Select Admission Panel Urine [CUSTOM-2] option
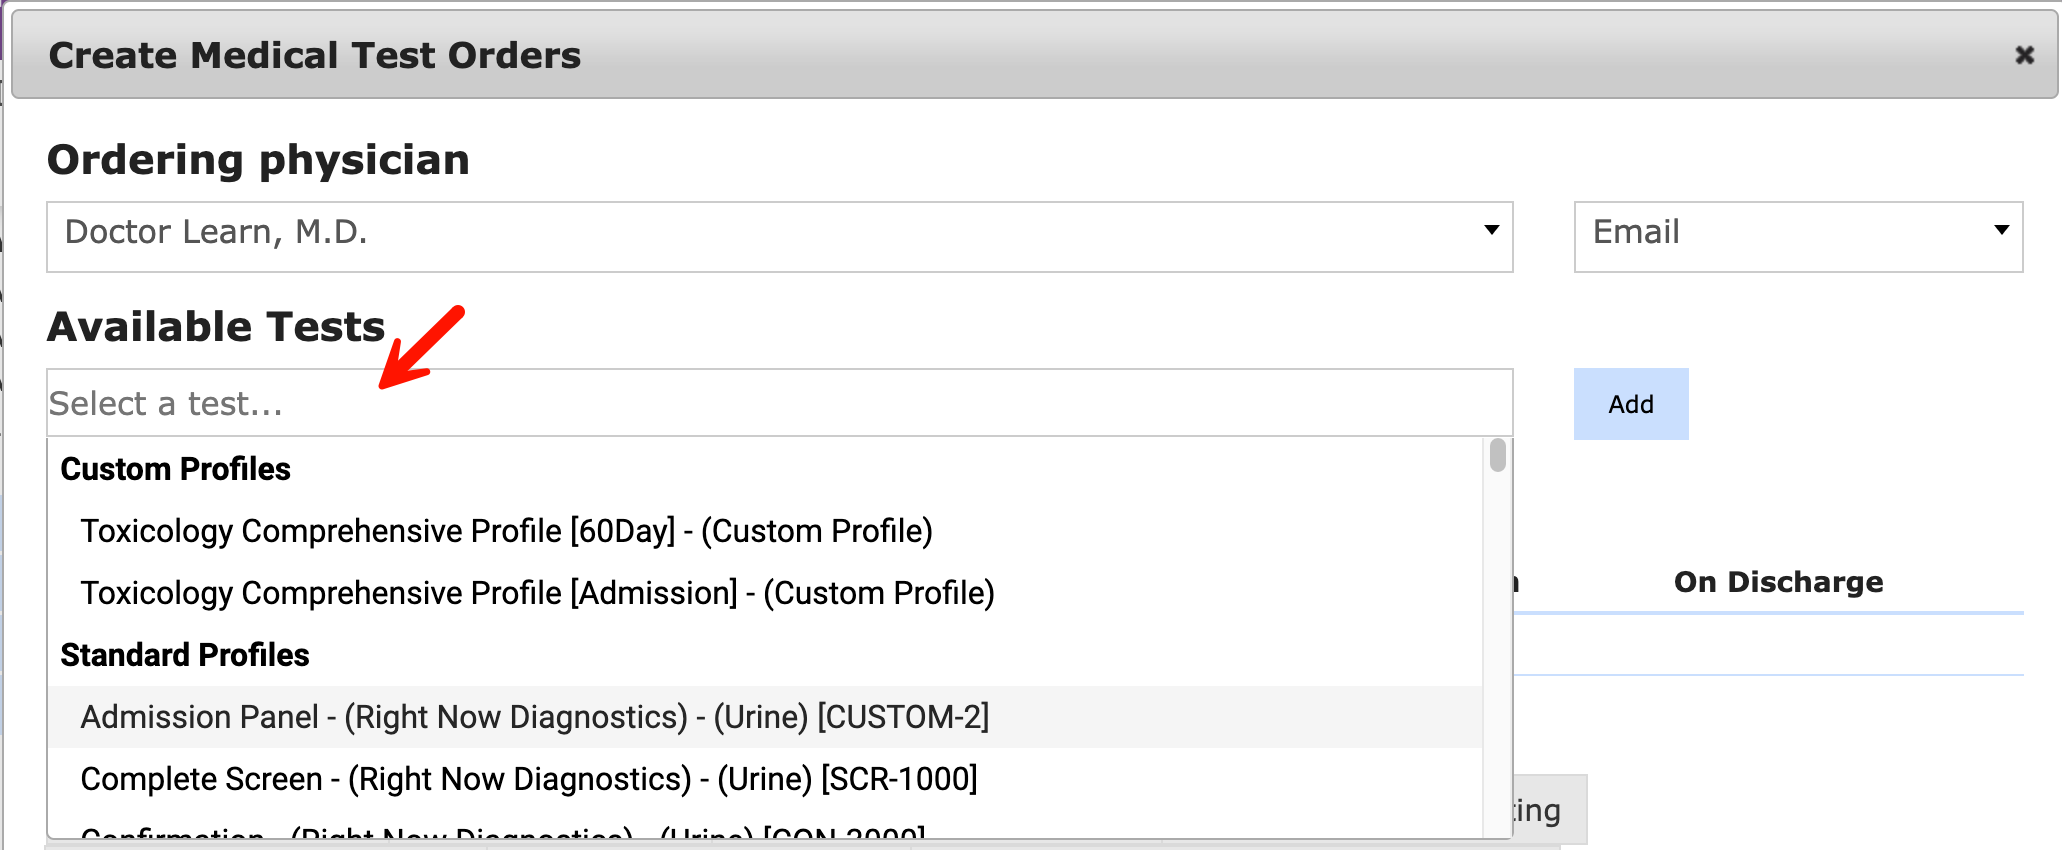The width and height of the screenshot is (2062, 850). point(534,717)
